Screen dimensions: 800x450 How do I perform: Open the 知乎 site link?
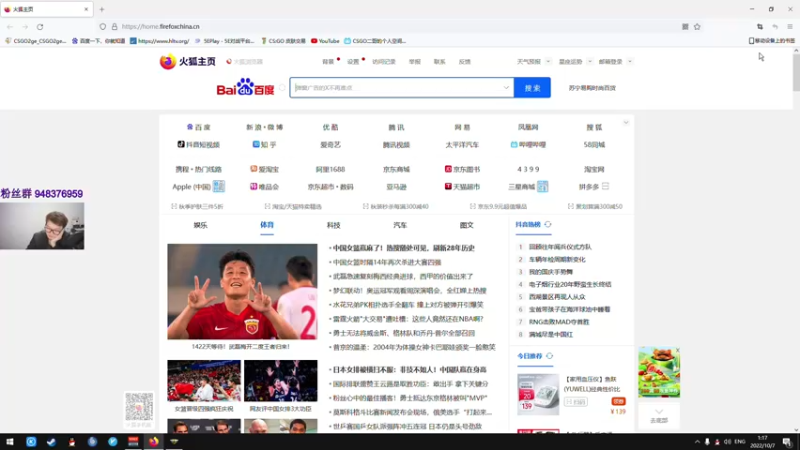point(264,145)
